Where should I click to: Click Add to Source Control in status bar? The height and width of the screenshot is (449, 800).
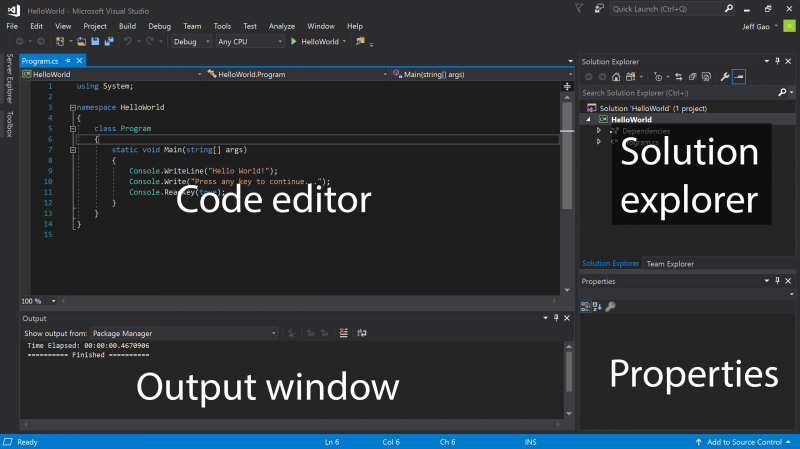click(744, 442)
